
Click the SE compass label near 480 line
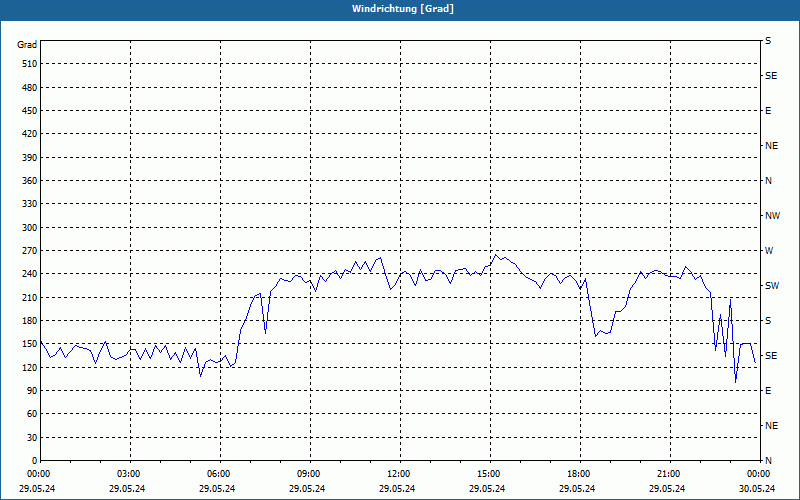[771, 76]
